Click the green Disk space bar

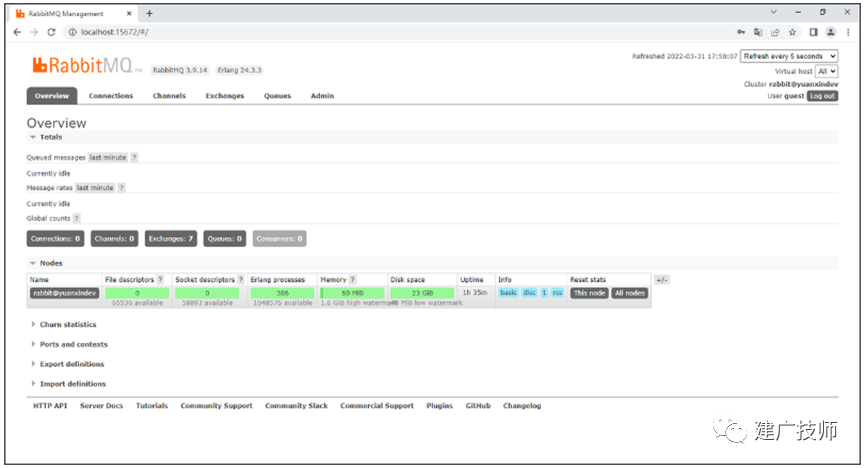pyautogui.click(x=422, y=293)
